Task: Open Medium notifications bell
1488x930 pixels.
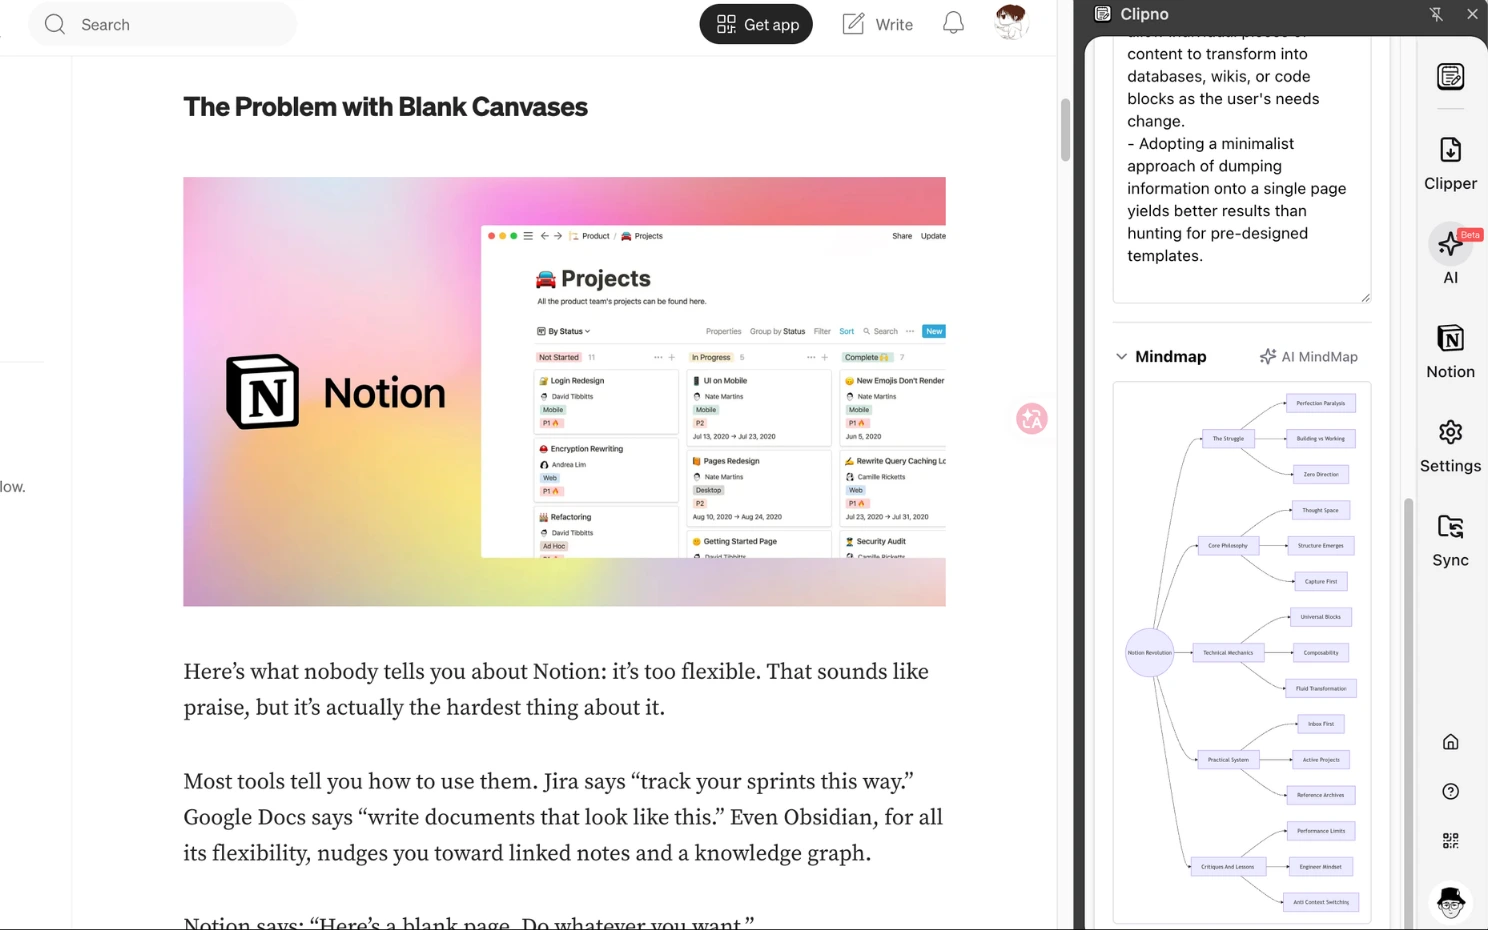Action: [x=954, y=23]
